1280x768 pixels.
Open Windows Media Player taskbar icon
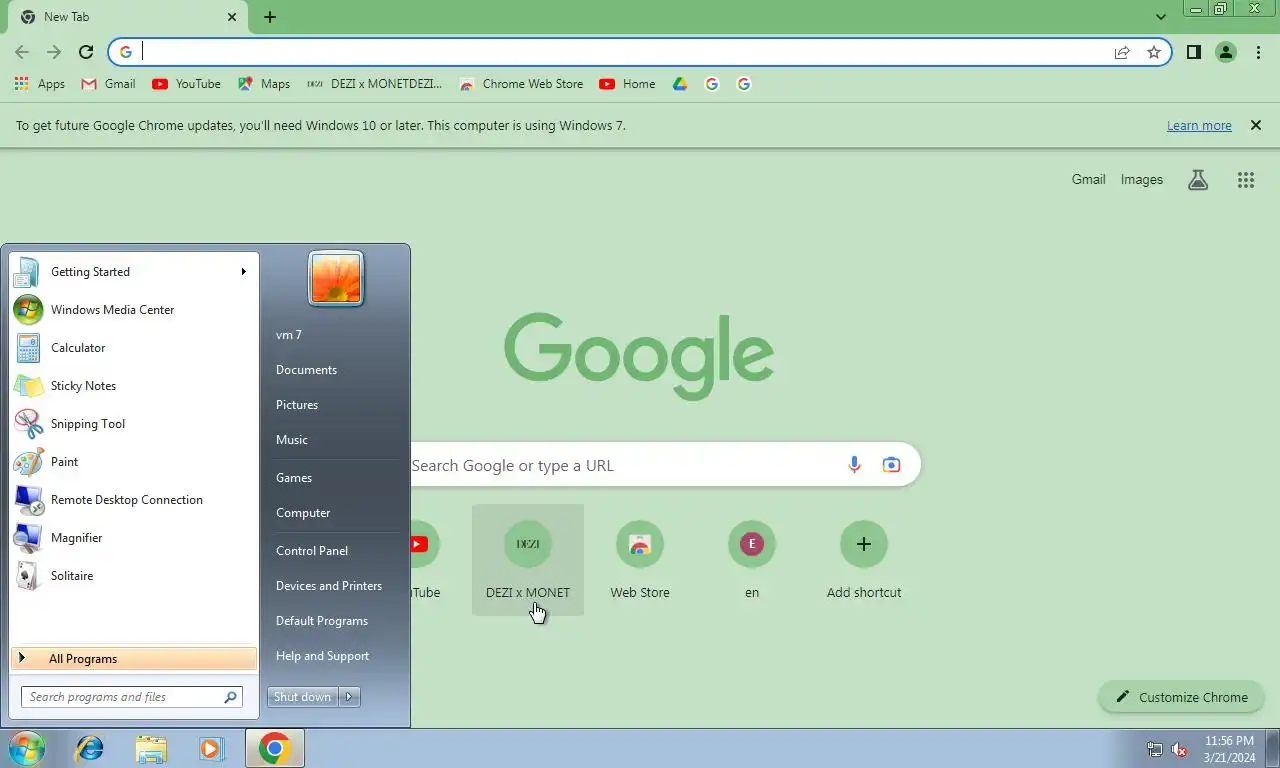(x=211, y=748)
